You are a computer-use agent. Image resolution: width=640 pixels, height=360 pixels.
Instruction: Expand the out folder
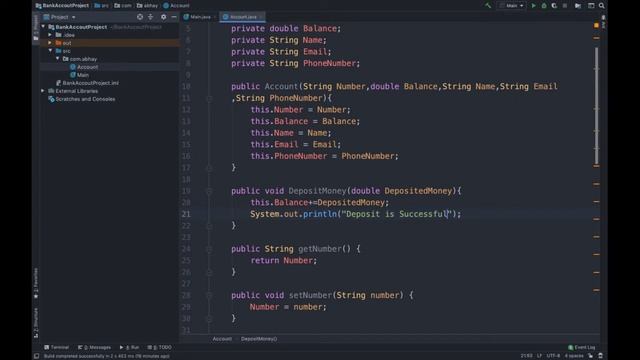(50, 43)
